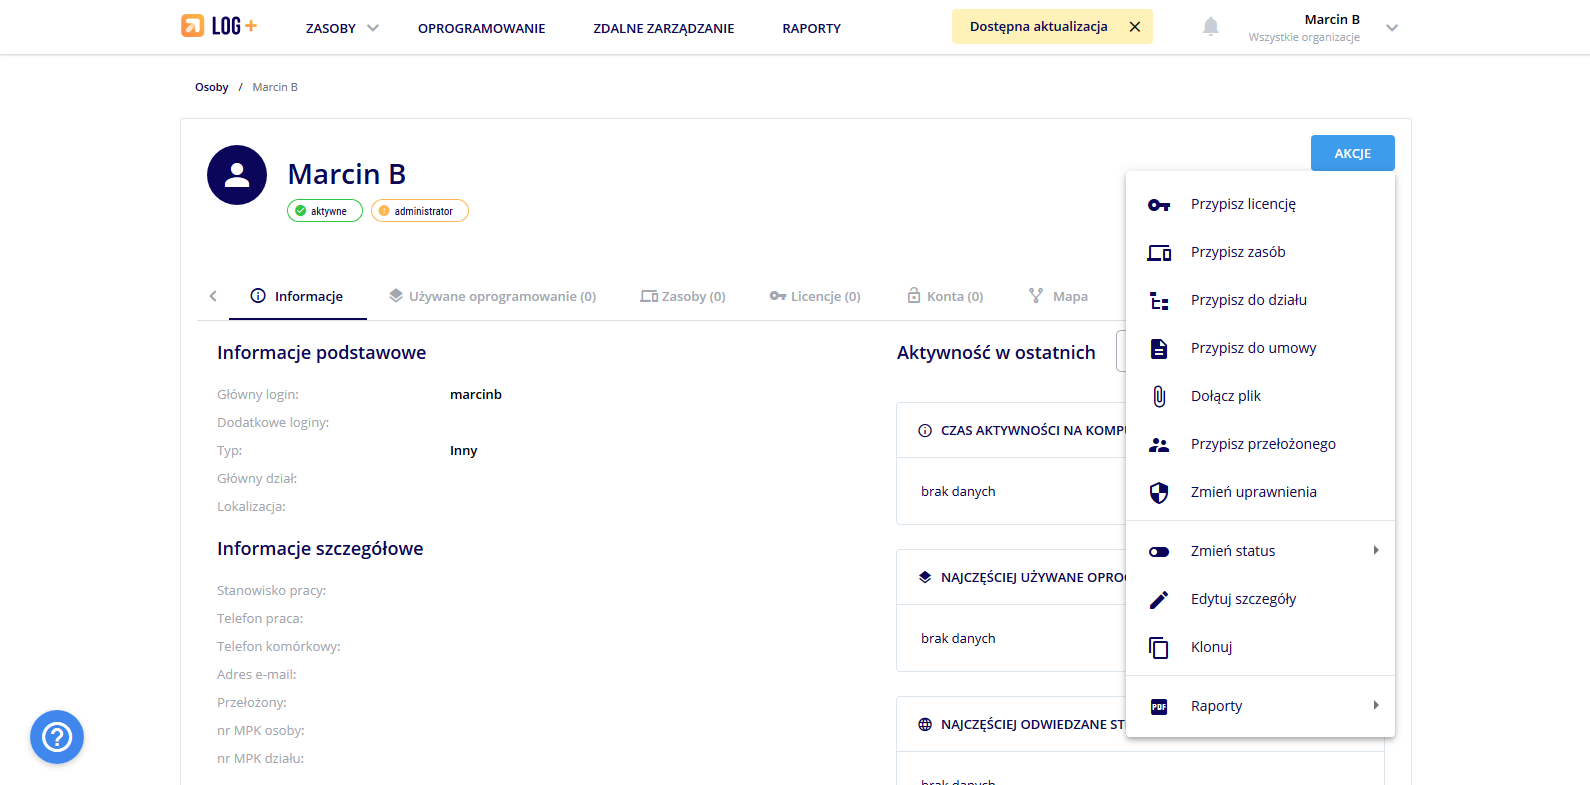This screenshot has height=785, width=1590.
Task: Click the key icon beside Przypisz licencję
Action: click(1159, 205)
